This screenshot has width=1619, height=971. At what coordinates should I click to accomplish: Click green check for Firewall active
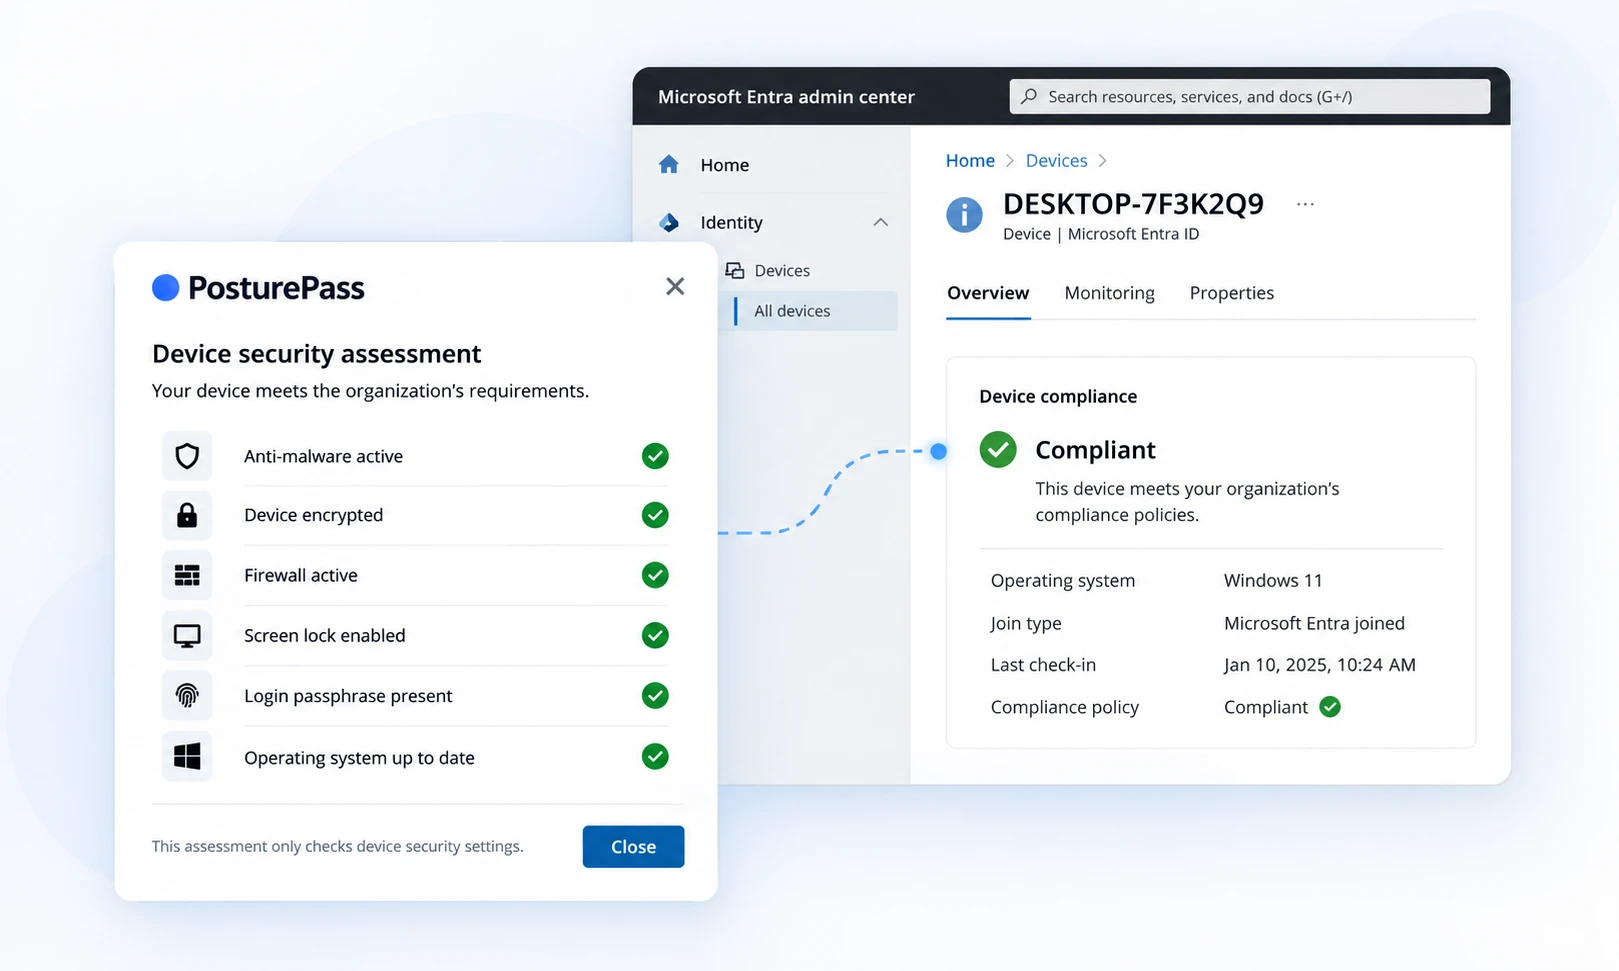[655, 575]
